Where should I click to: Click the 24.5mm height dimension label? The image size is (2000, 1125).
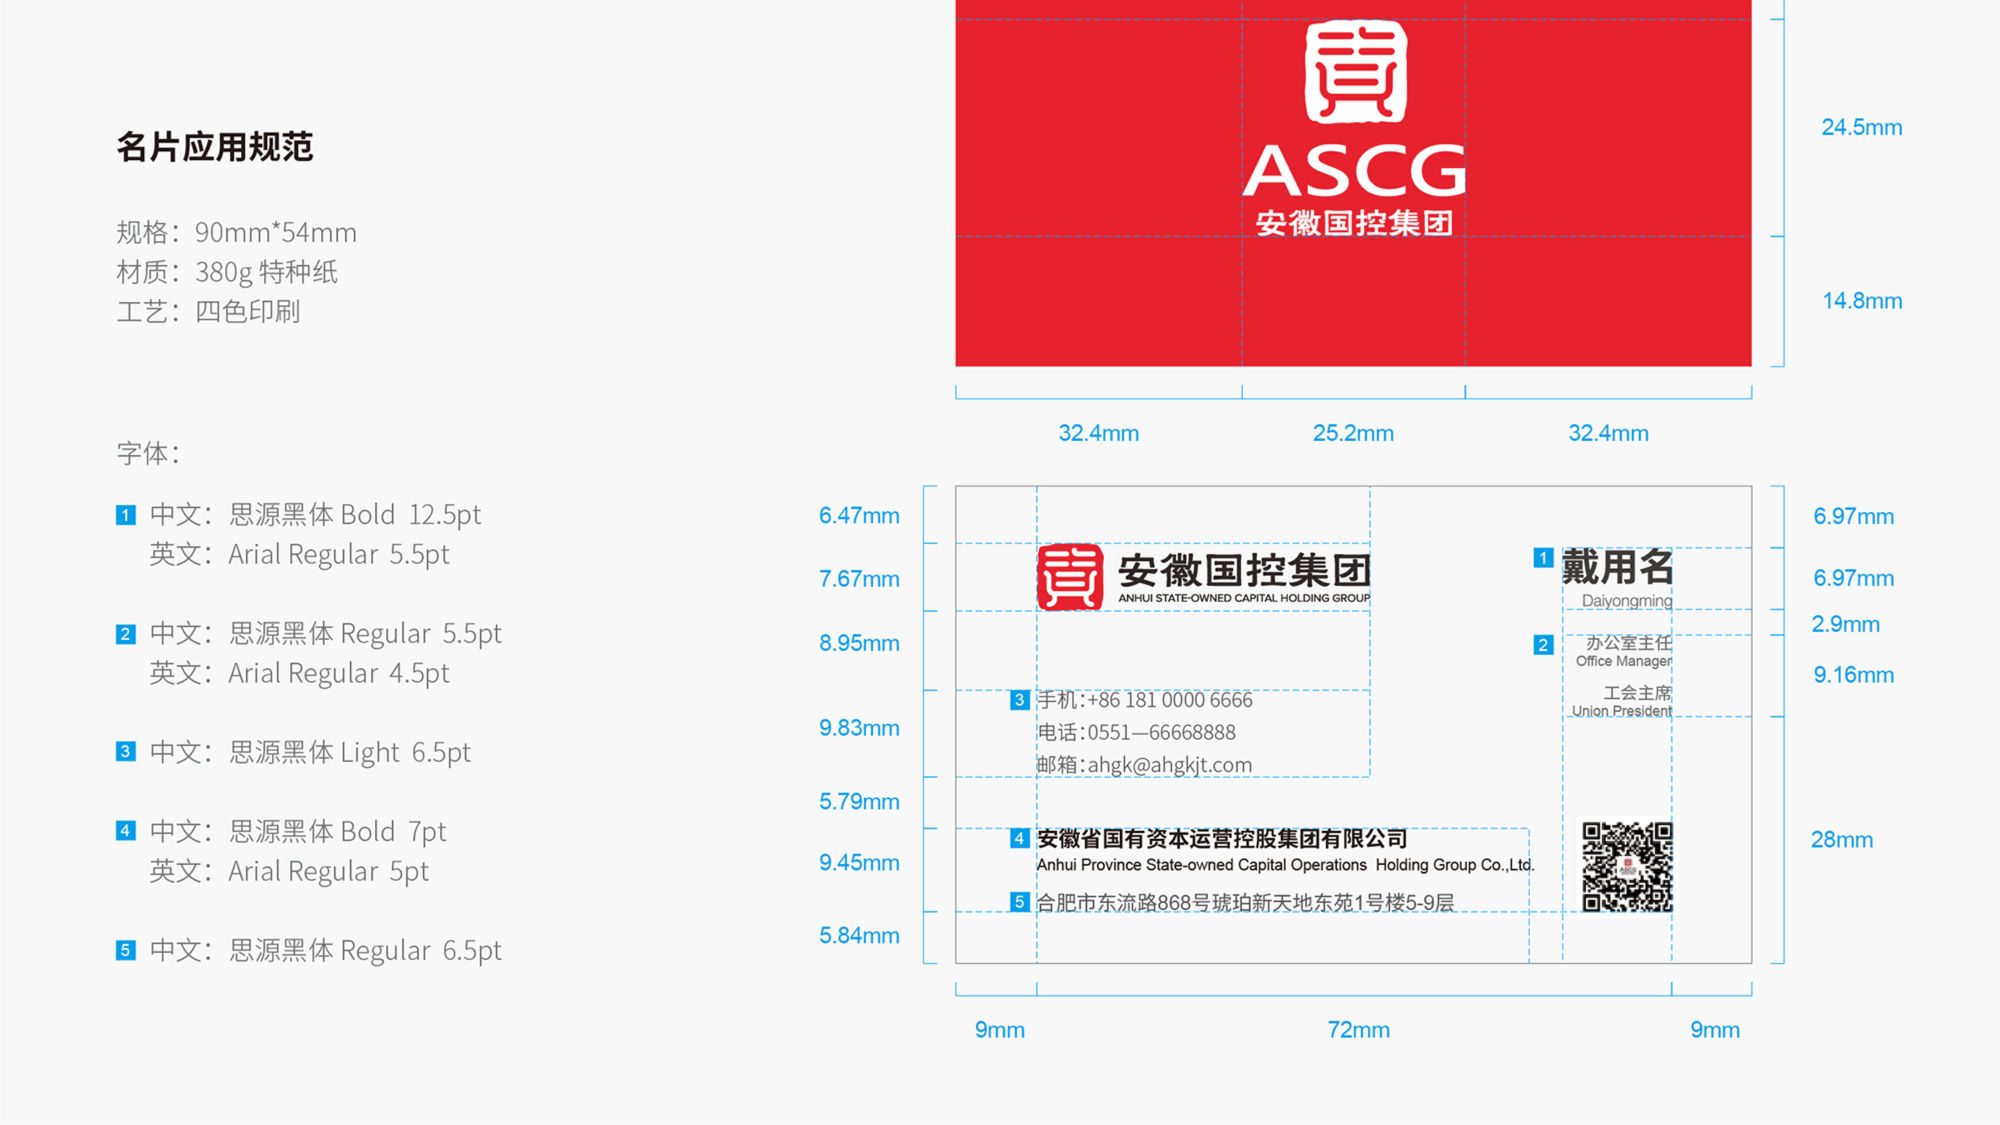(x=1861, y=128)
